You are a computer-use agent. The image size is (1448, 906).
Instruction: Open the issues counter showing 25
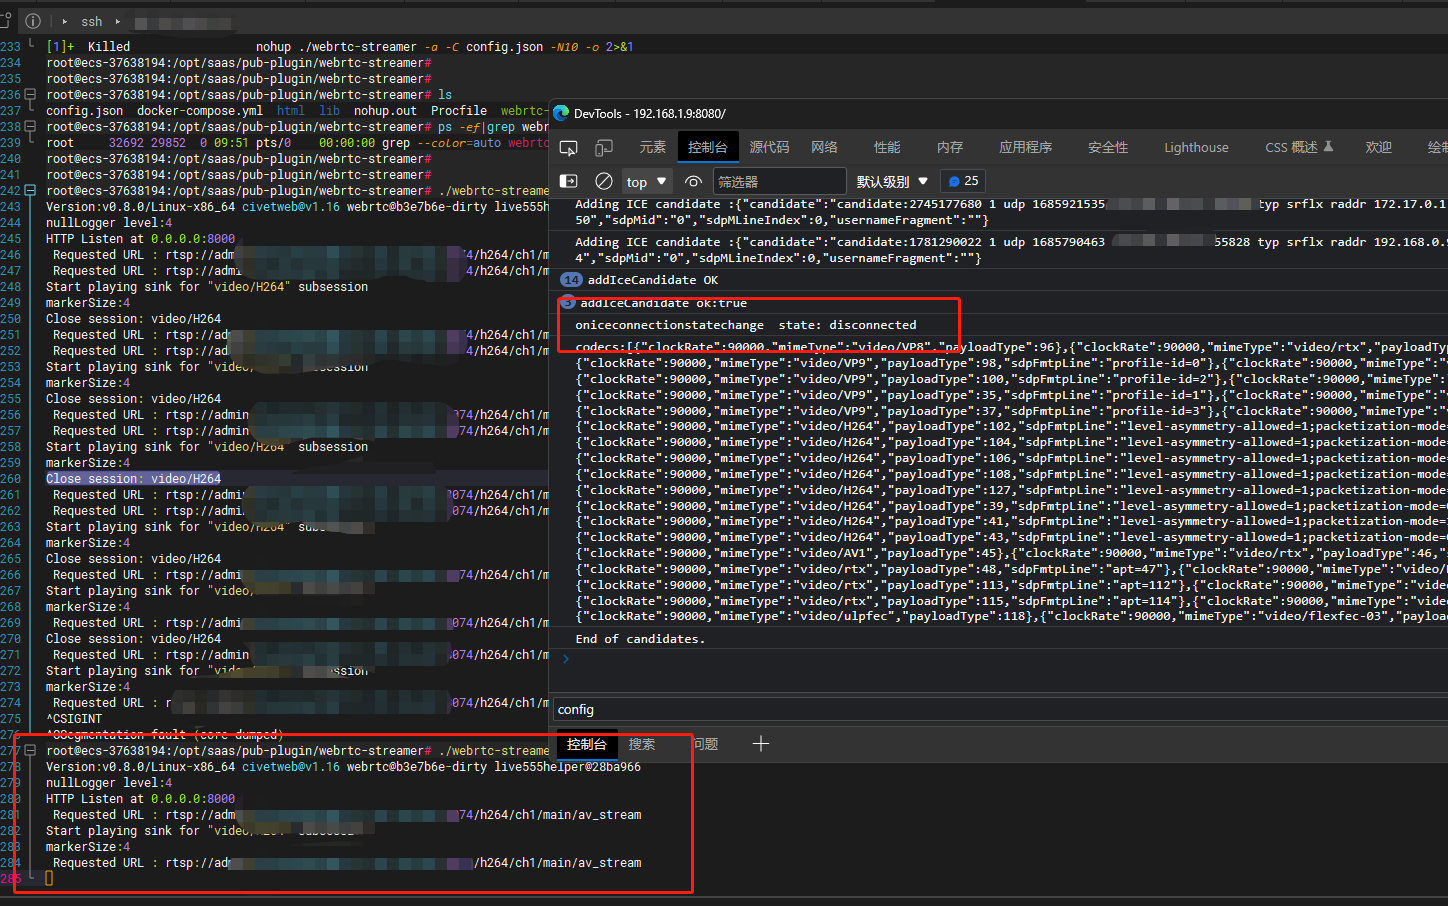coord(962,181)
